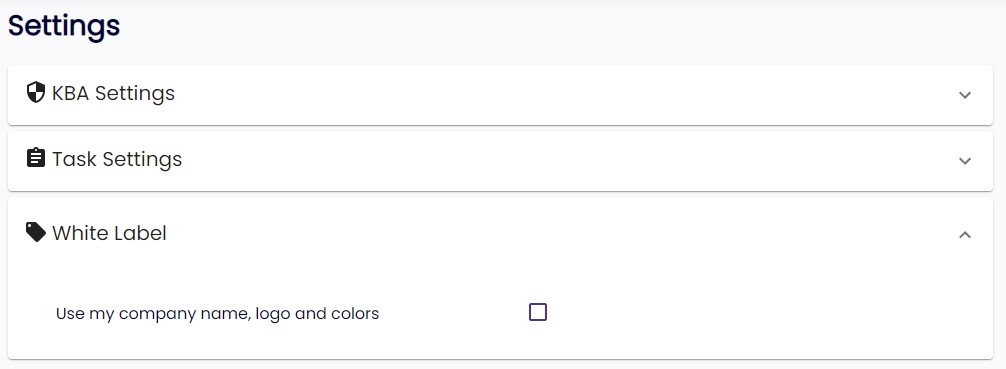The height and width of the screenshot is (369, 1006).
Task: Click the Settings page heading
Action: coord(64,26)
